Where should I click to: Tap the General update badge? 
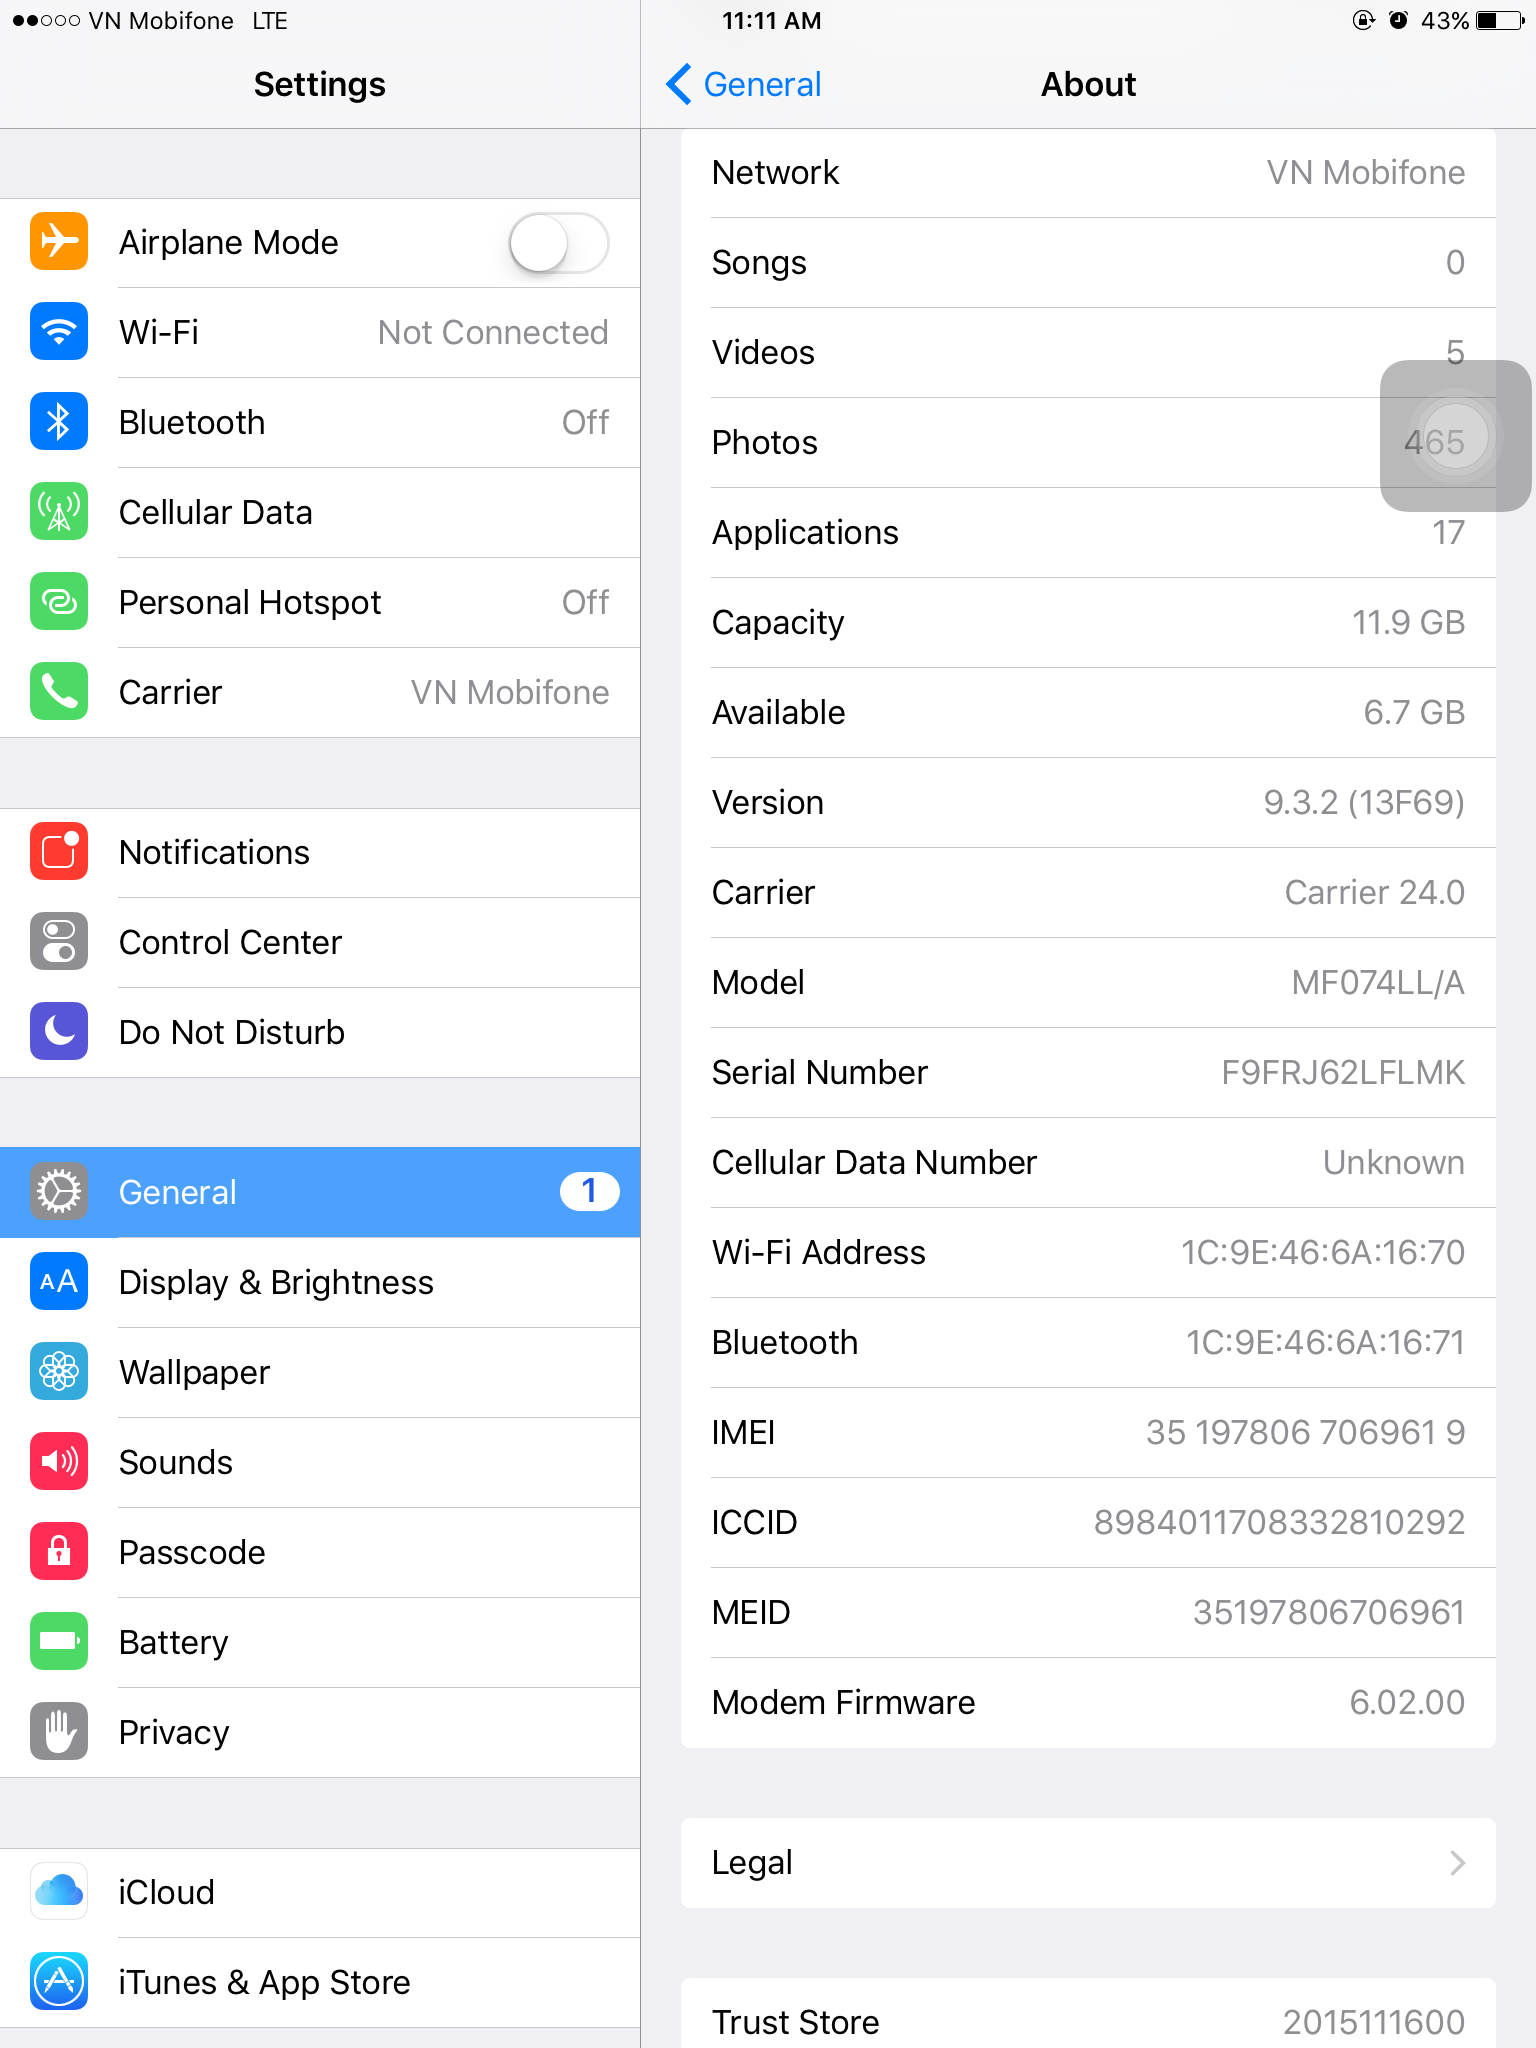click(589, 1191)
